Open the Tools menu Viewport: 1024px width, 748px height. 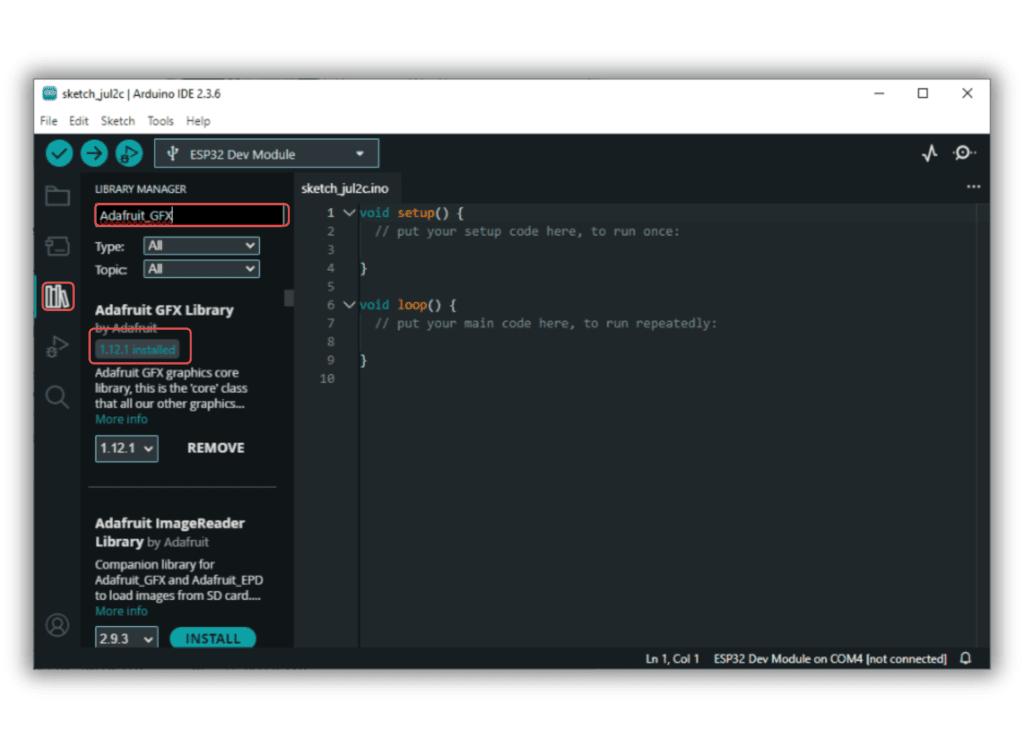[160, 121]
